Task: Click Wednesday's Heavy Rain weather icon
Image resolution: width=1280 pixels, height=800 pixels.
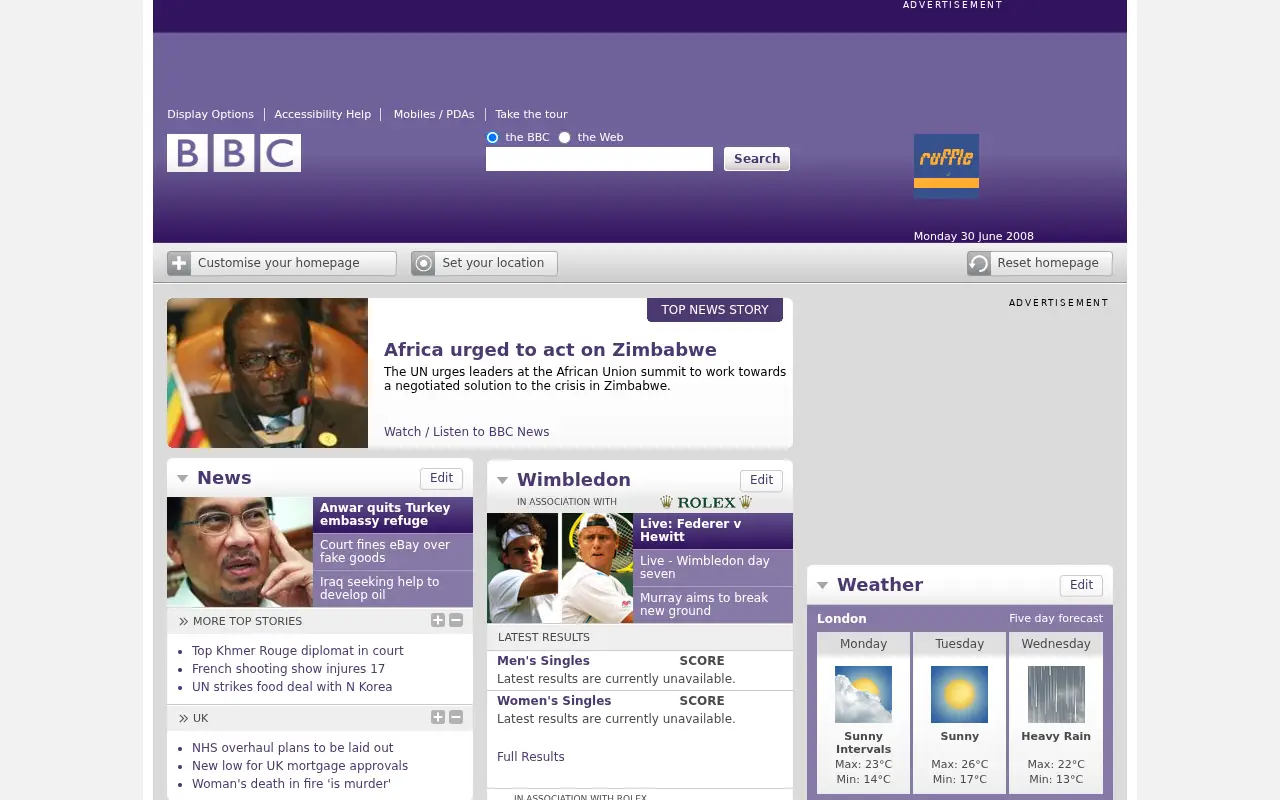Action: coord(1056,694)
